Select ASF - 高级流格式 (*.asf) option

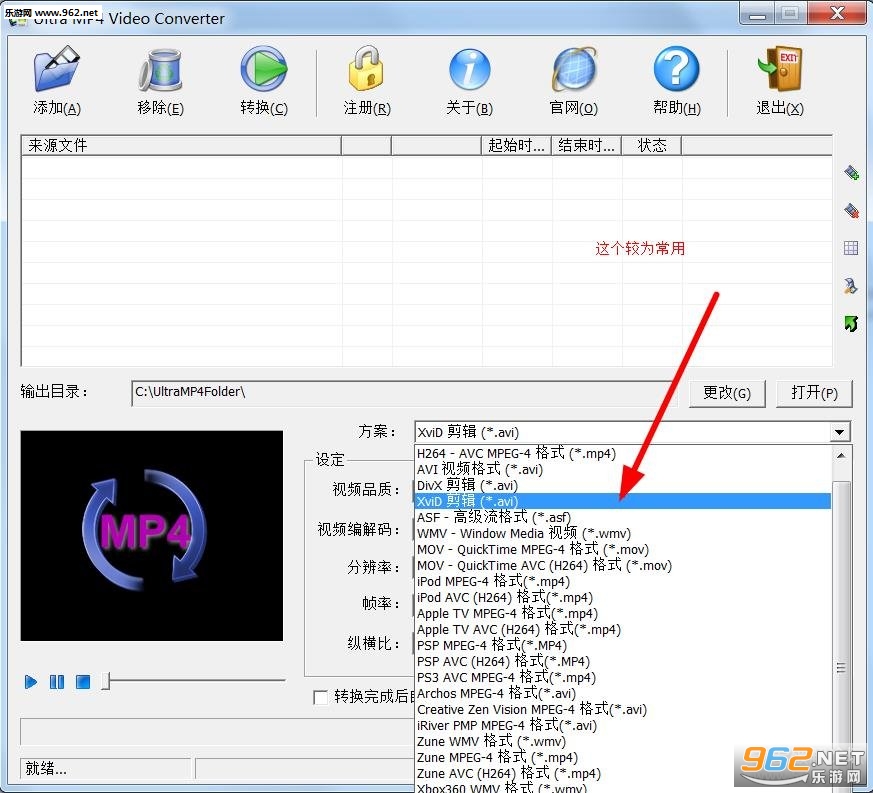pos(622,517)
